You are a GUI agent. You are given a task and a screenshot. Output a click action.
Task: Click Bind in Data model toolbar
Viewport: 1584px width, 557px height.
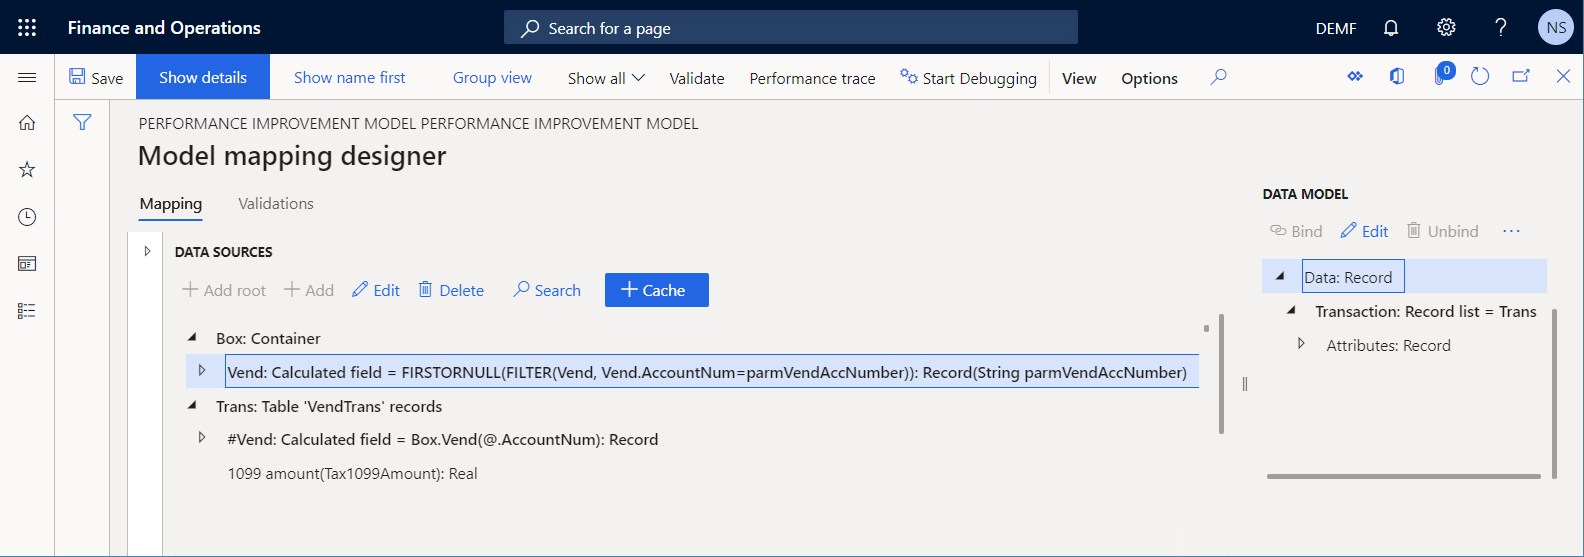point(1296,231)
